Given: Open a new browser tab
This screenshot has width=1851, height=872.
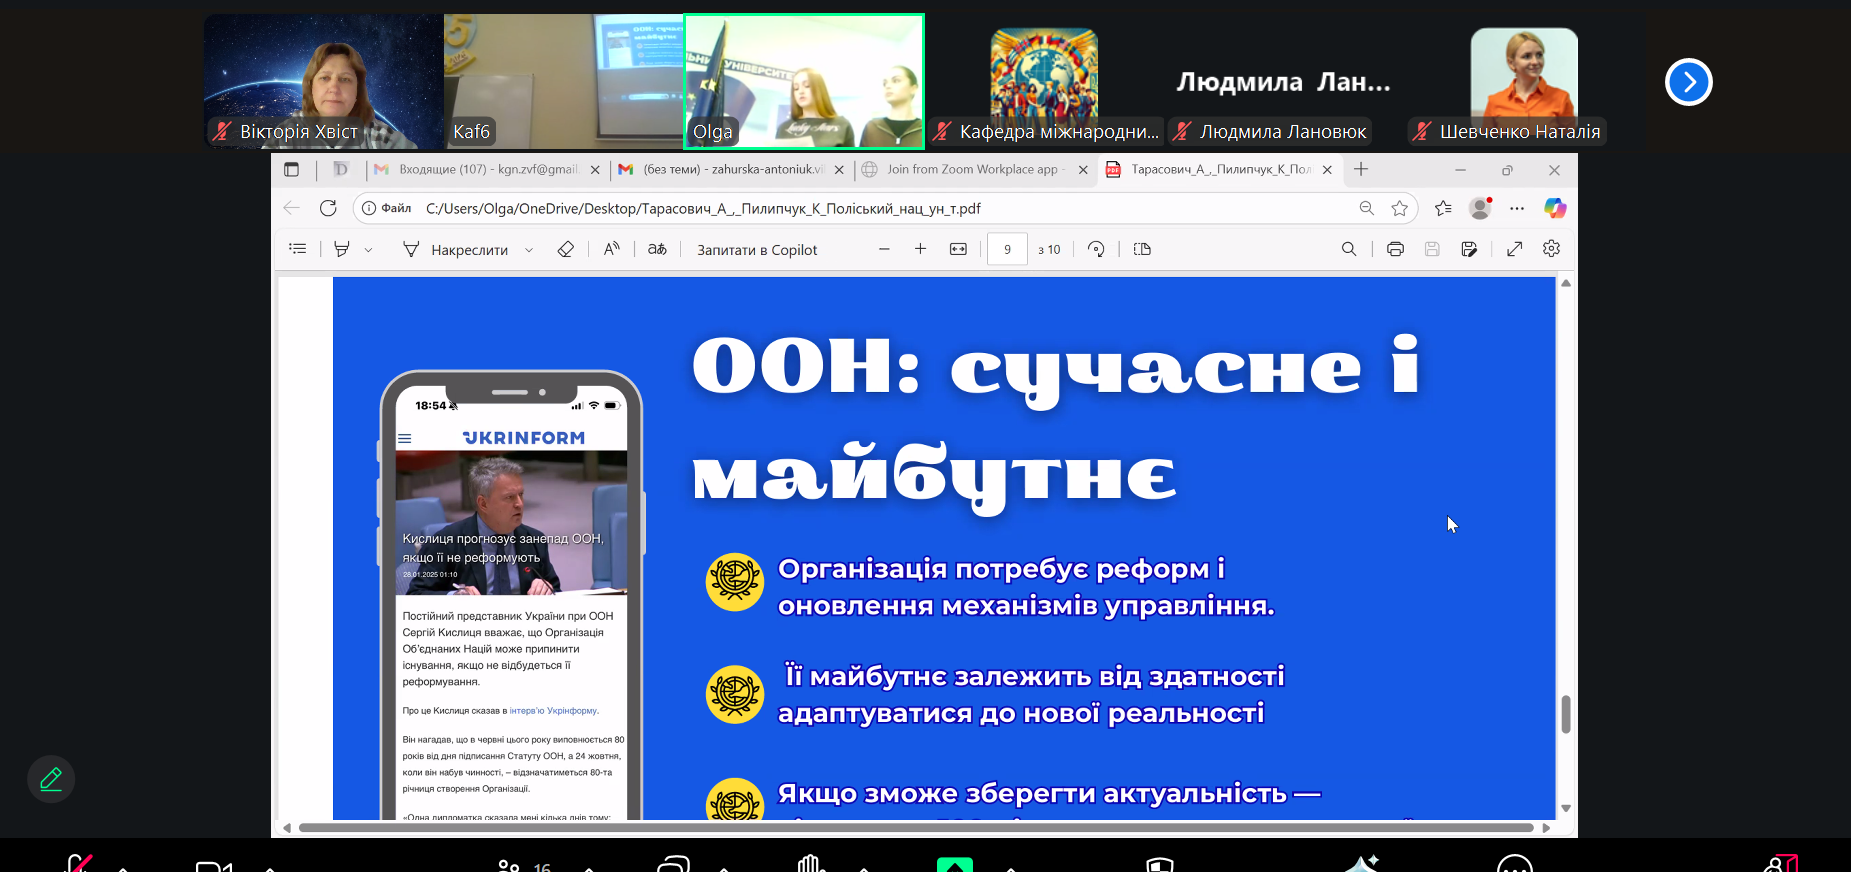Looking at the screenshot, I should (x=1361, y=169).
